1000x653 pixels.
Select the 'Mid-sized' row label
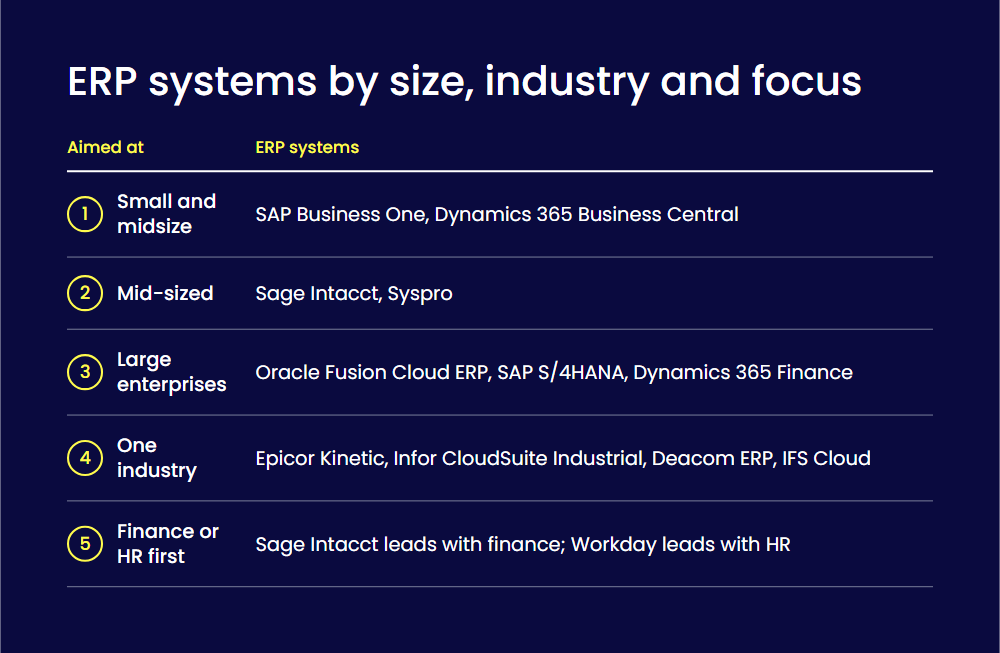click(x=165, y=293)
